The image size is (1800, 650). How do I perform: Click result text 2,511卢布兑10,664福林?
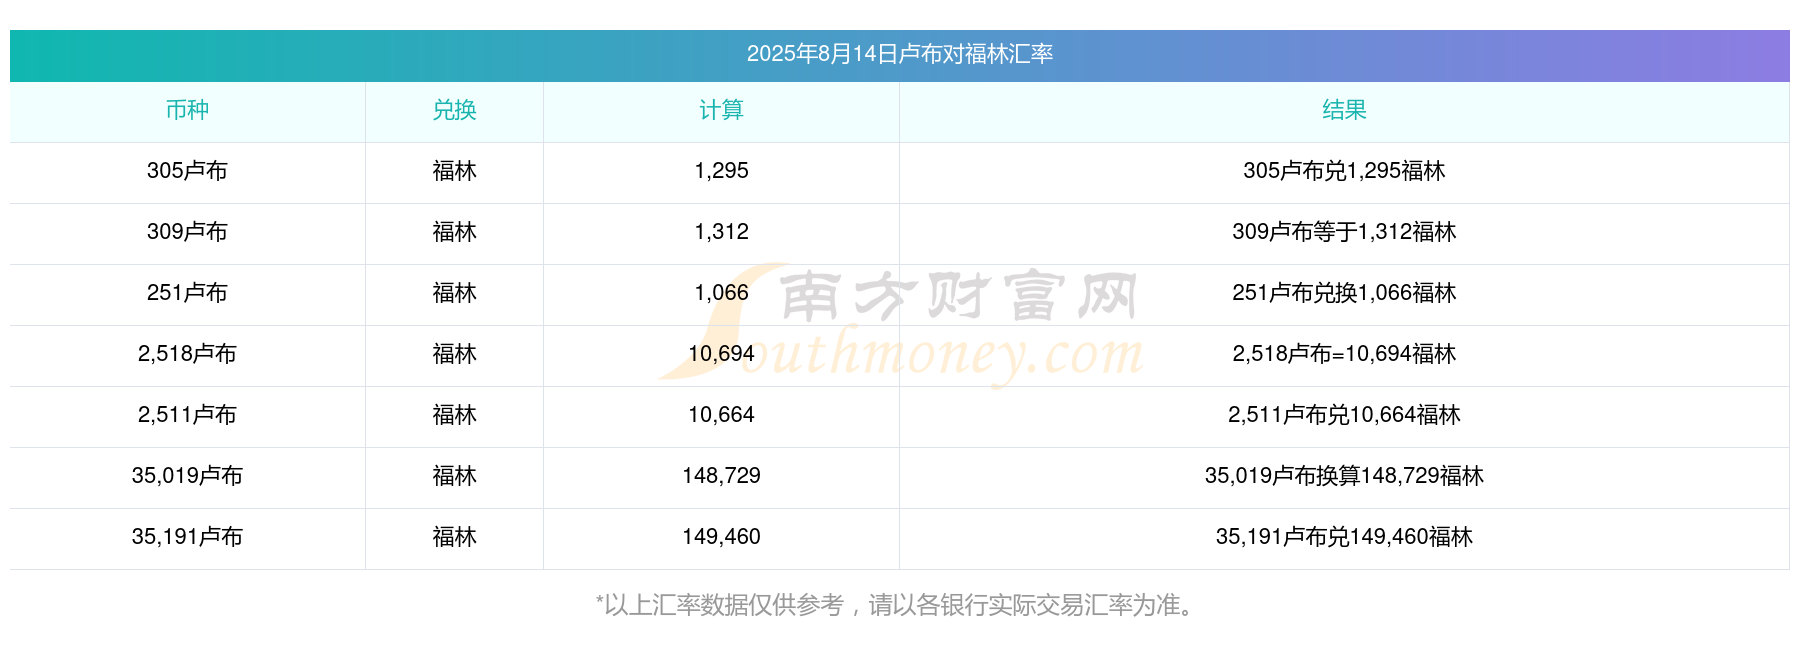[1344, 415]
